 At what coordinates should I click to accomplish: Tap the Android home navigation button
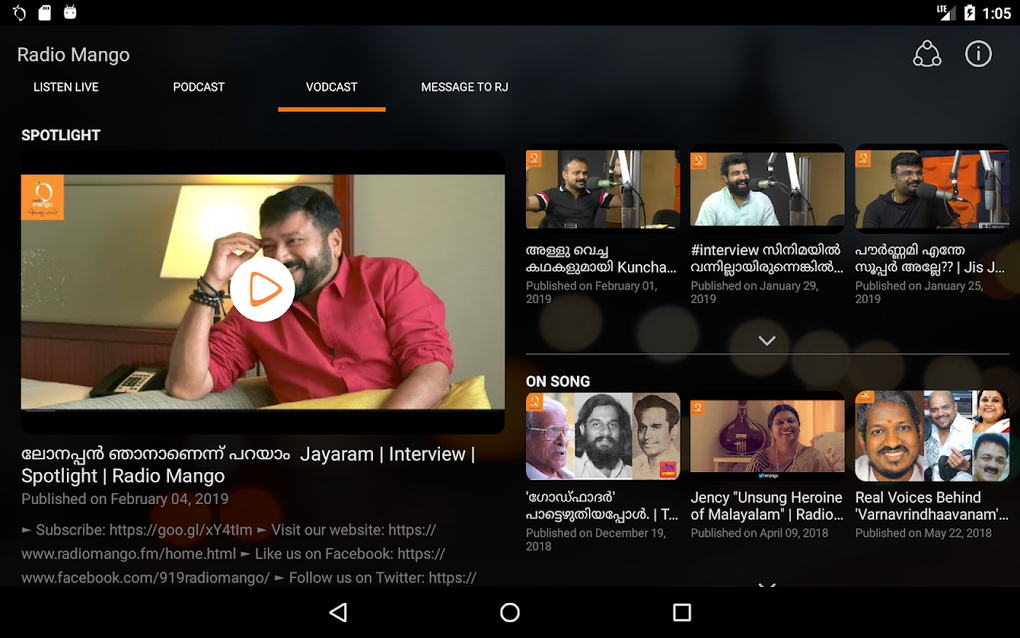click(x=510, y=612)
